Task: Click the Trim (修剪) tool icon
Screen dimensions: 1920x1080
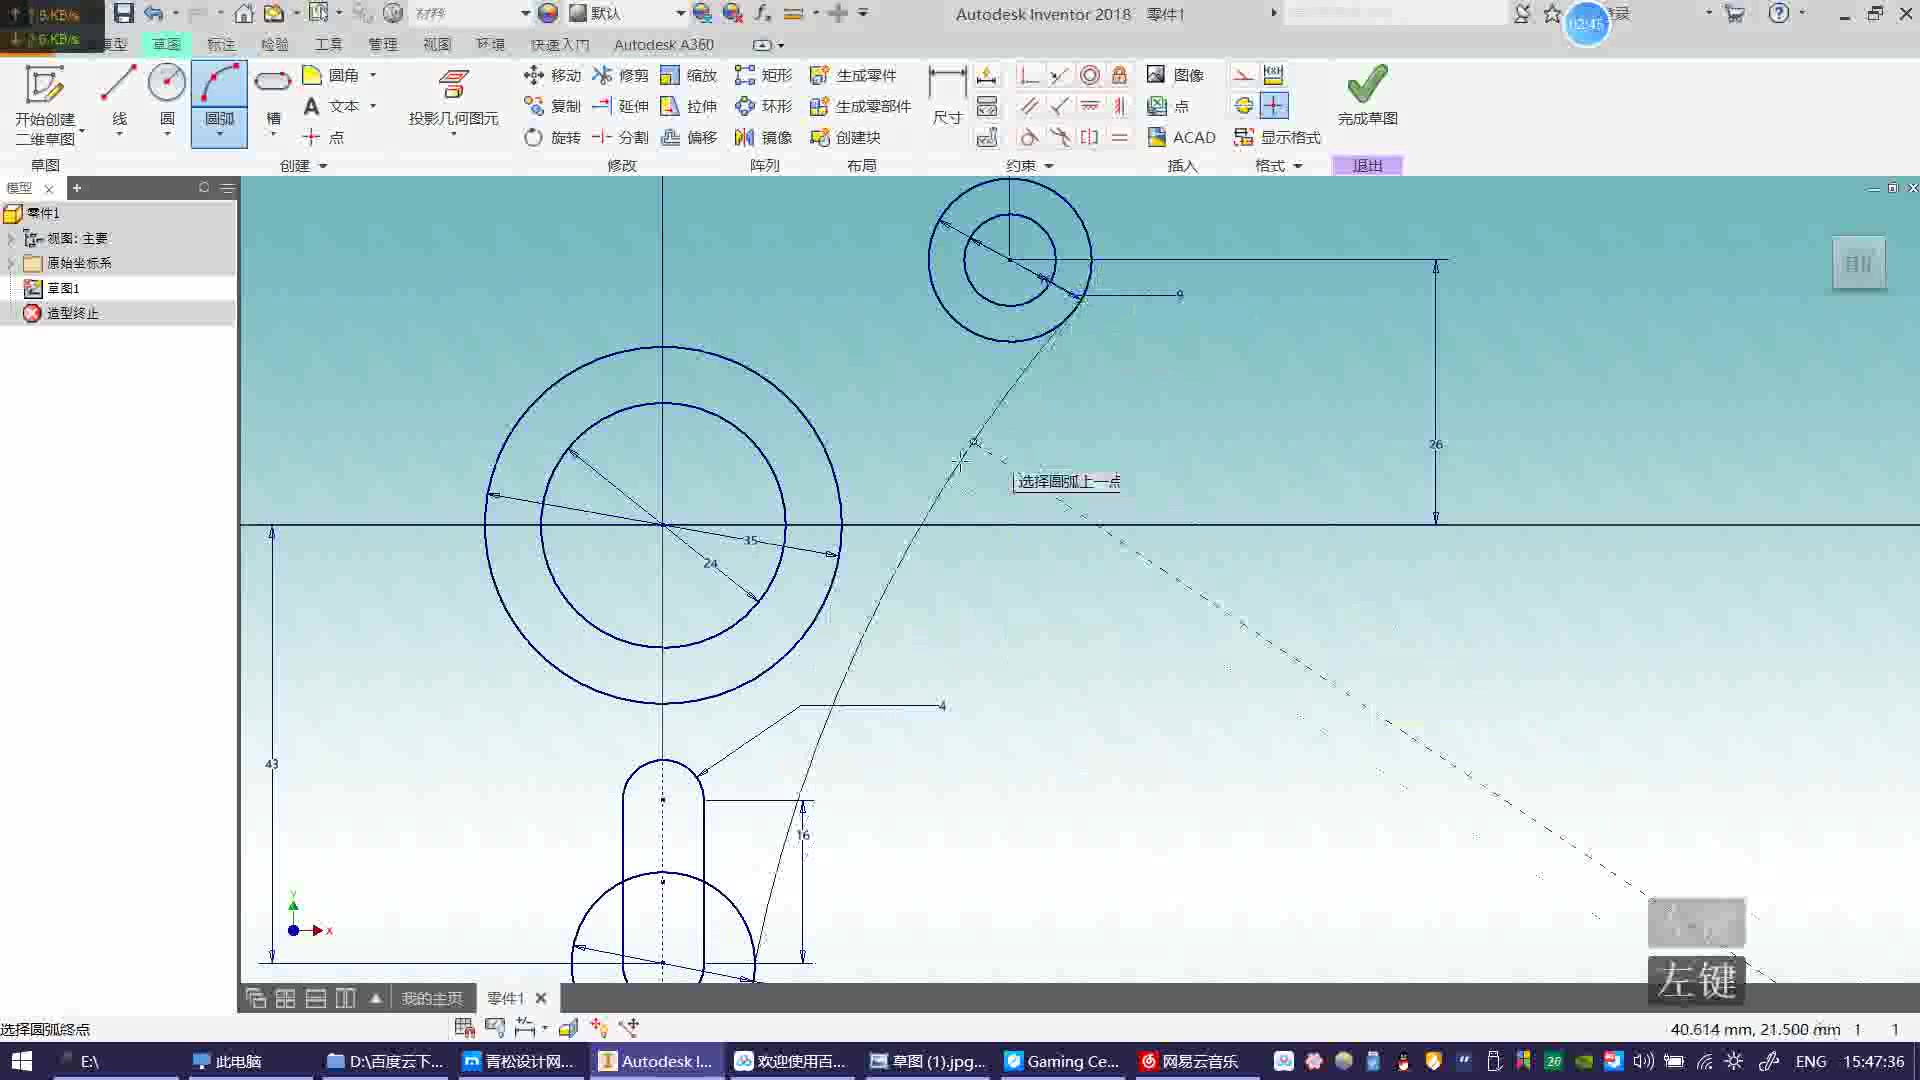Action: [x=603, y=75]
